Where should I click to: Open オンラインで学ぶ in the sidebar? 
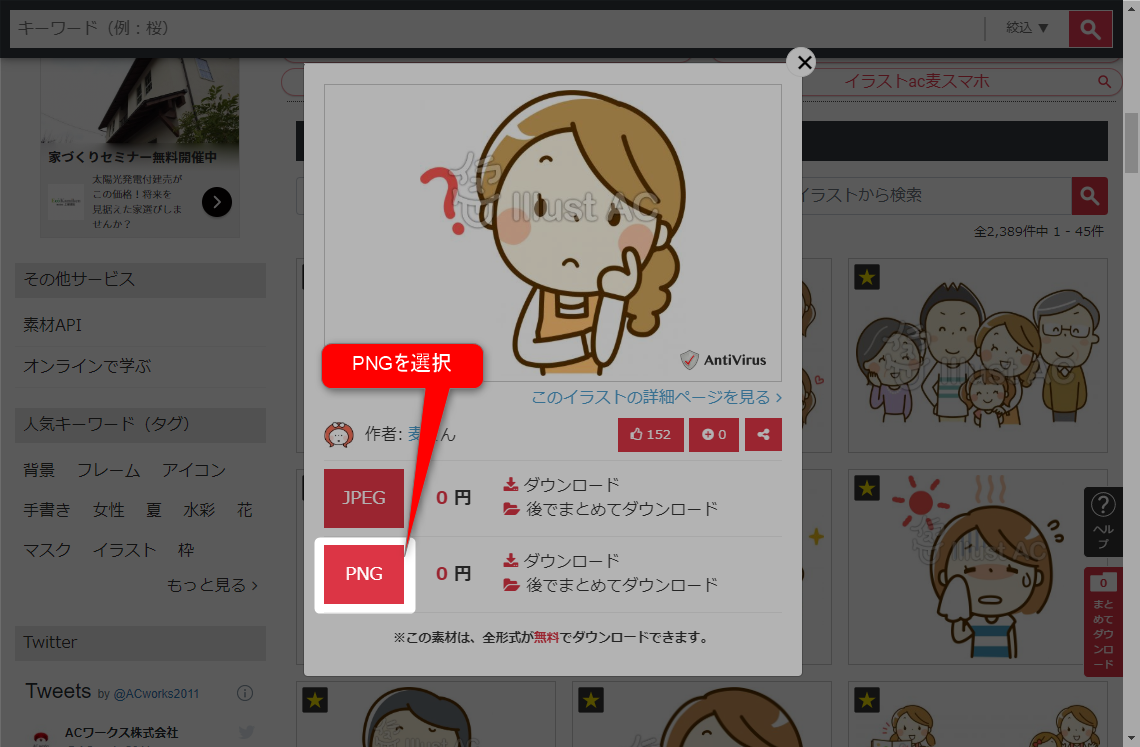(x=67, y=363)
